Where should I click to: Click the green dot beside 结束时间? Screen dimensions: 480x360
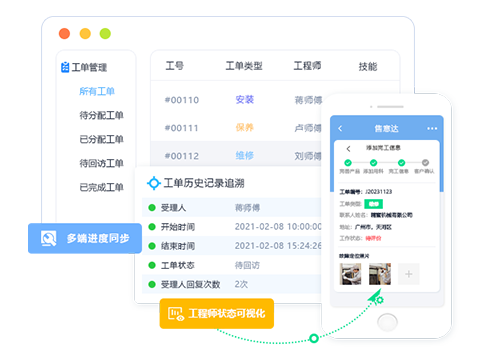tap(152, 246)
